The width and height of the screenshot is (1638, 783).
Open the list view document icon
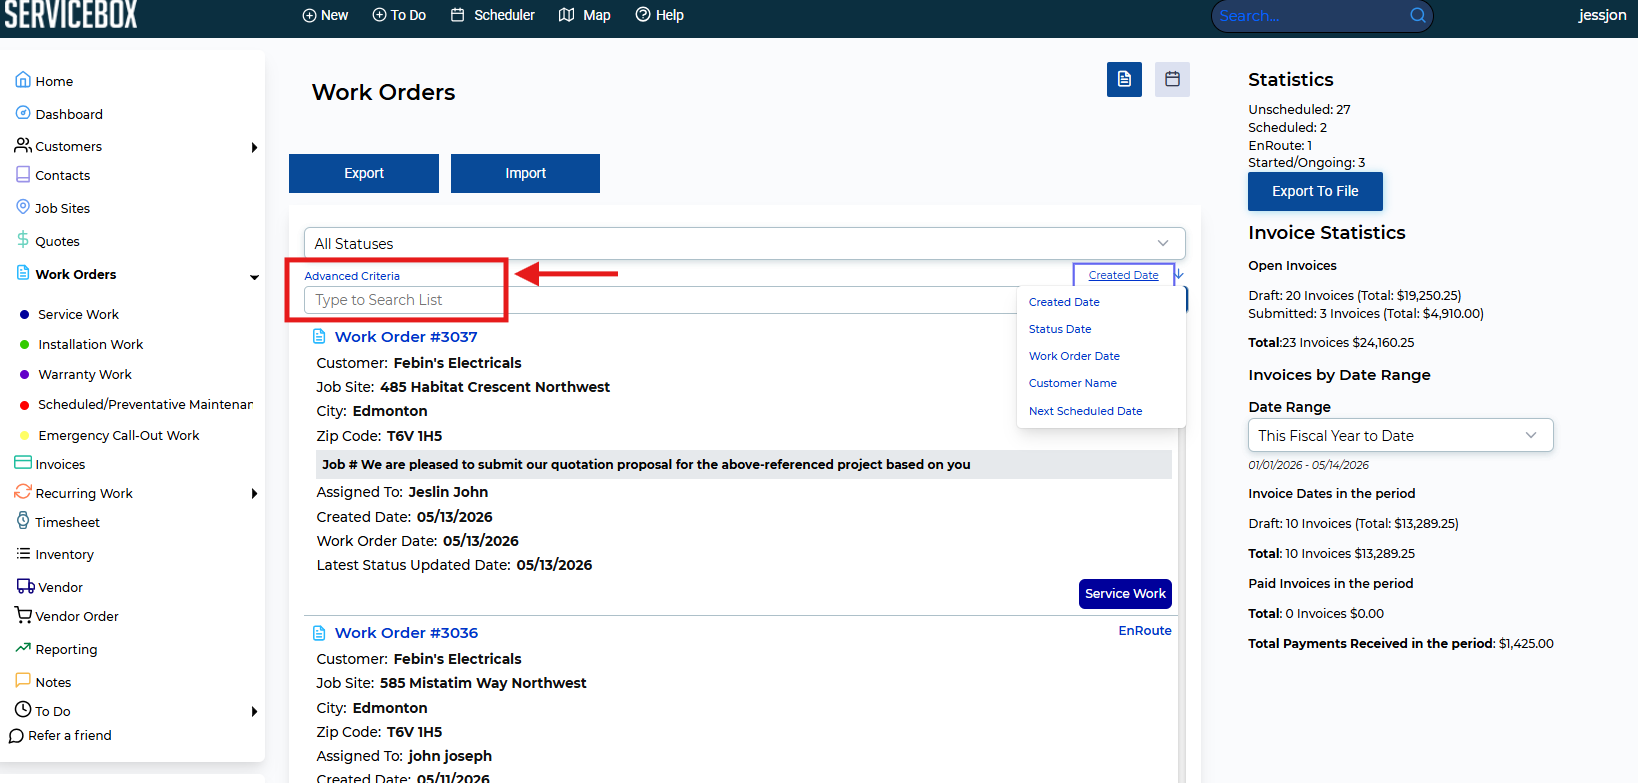pos(1124,79)
